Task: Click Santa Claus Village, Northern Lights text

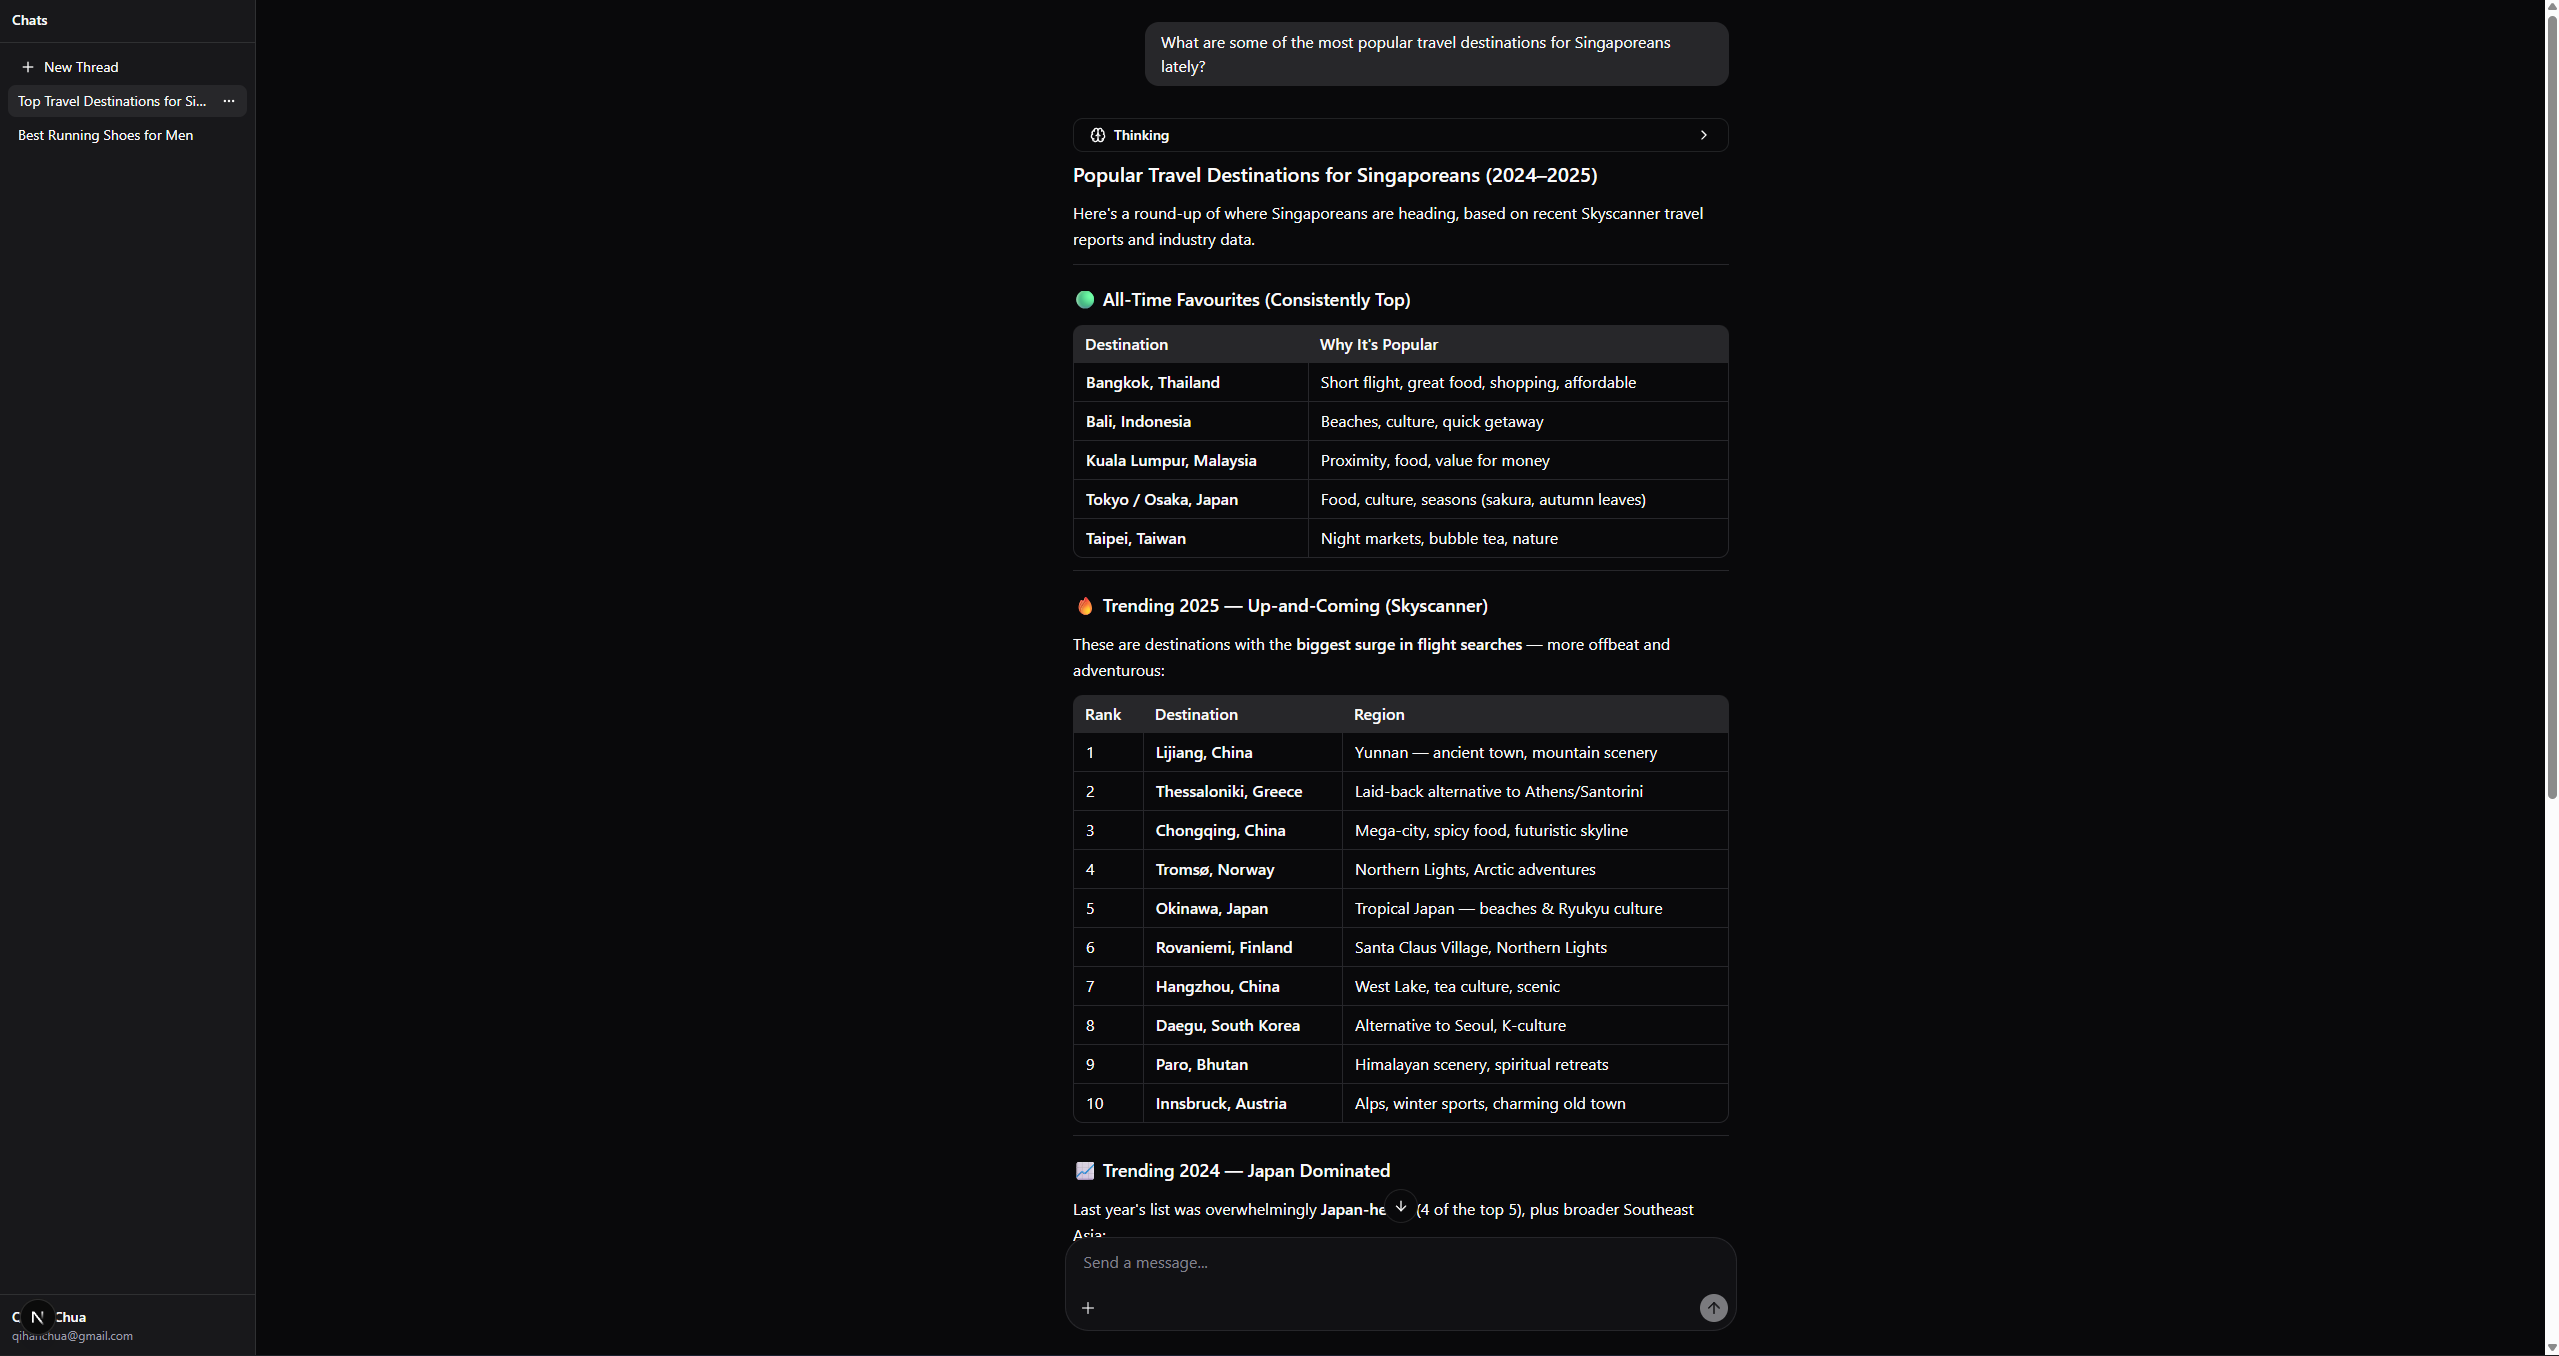Action: click(1480, 948)
